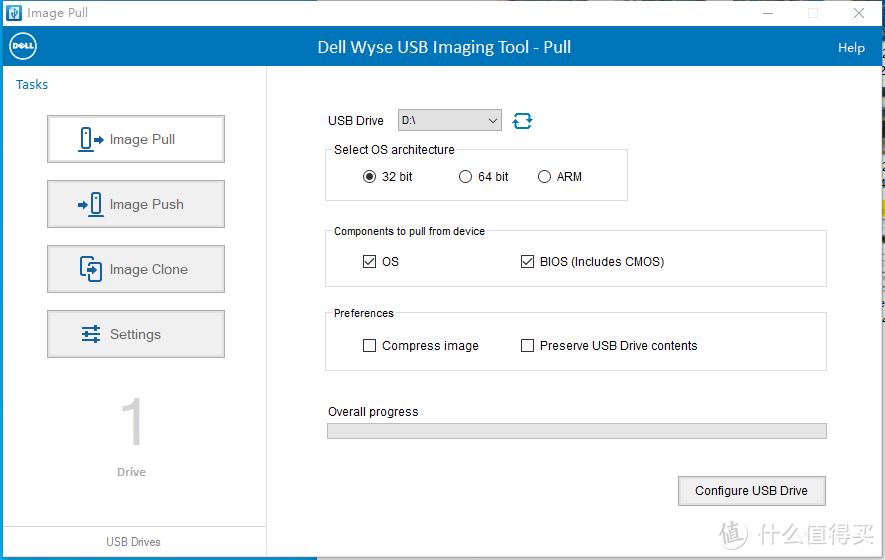The image size is (885, 560).
Task: Click the Dell logo icon
Action: 22,47
